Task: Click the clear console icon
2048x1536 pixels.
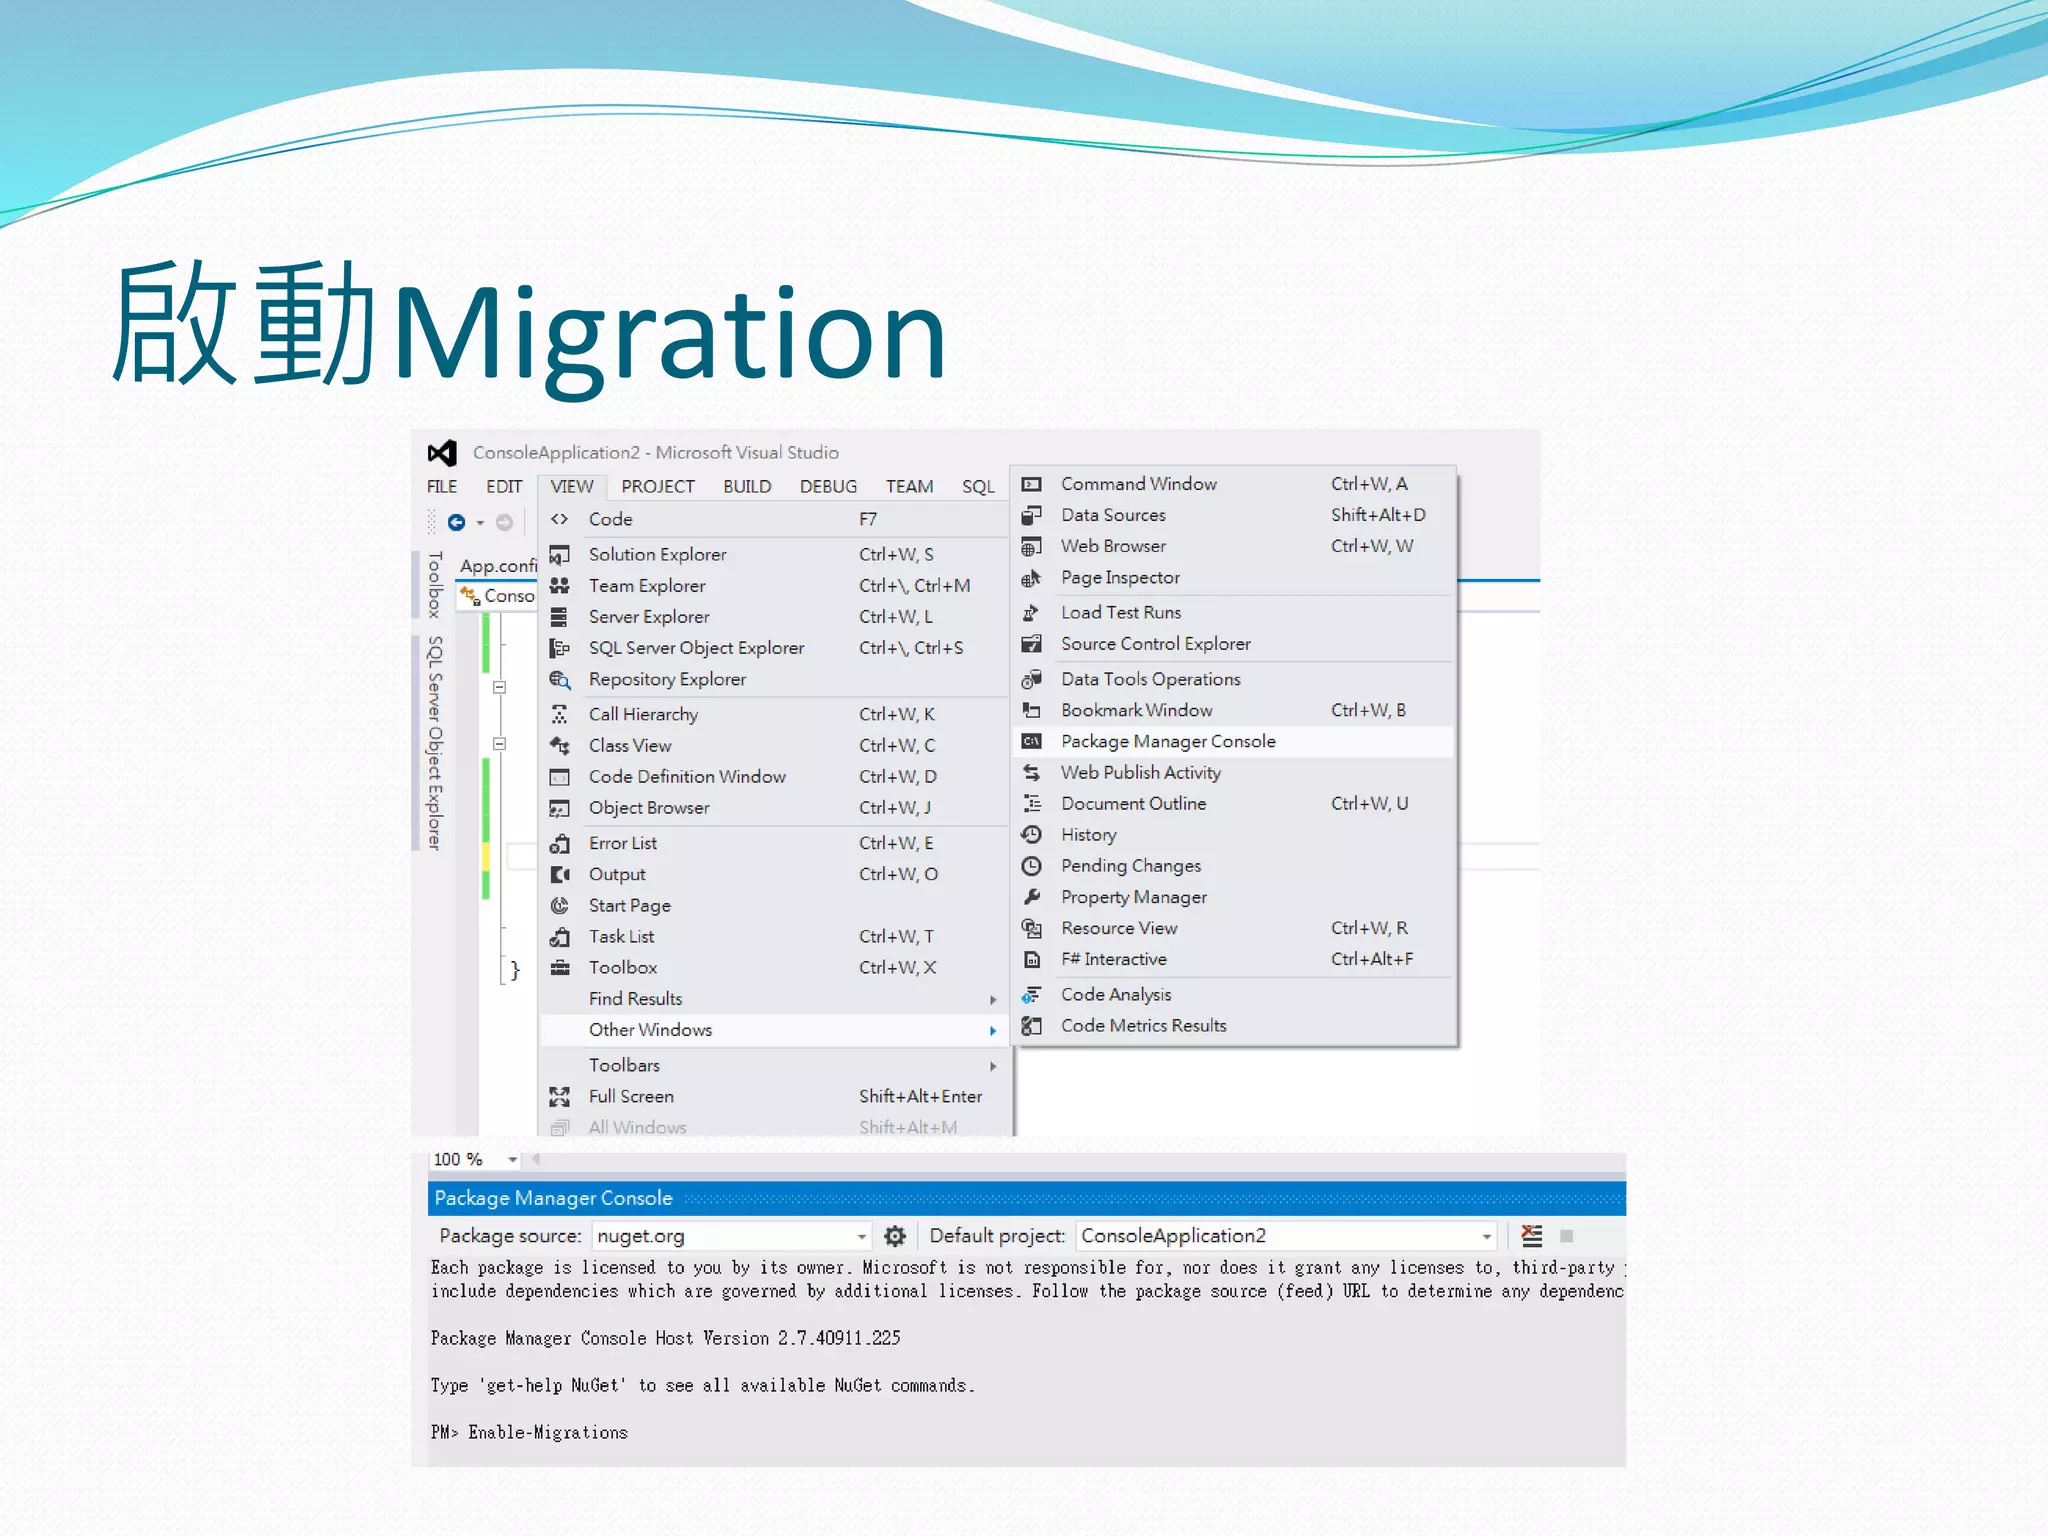Action: pyautogui.click(x=1531, y=1236)
